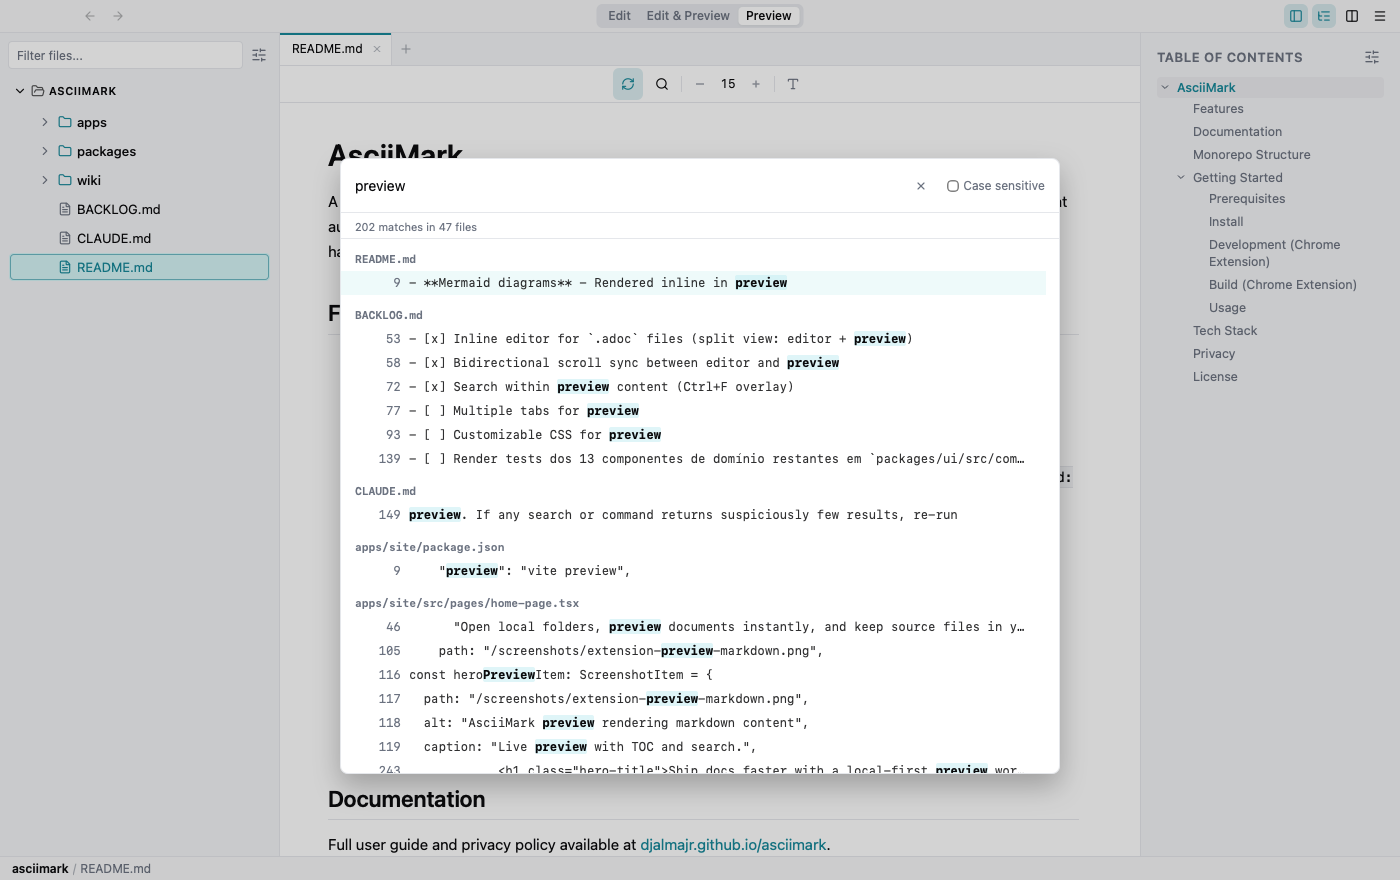Open BACKLOG.md line 72 Search within result
Image resolution: width=1400 pixels, height=880 pixels.
tap(693, 387)
